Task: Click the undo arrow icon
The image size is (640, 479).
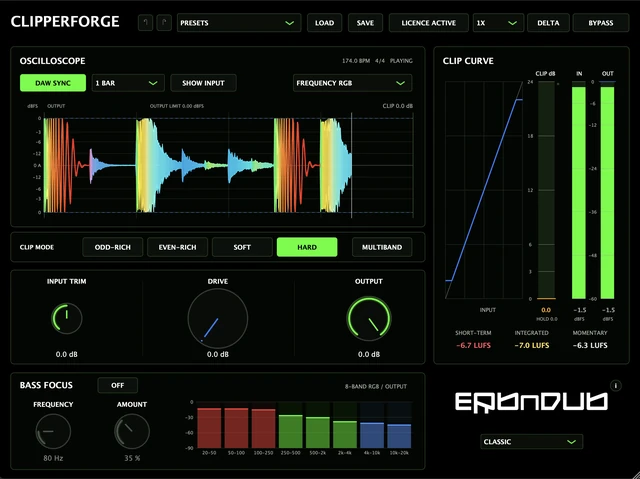Action: coord(145,23)
